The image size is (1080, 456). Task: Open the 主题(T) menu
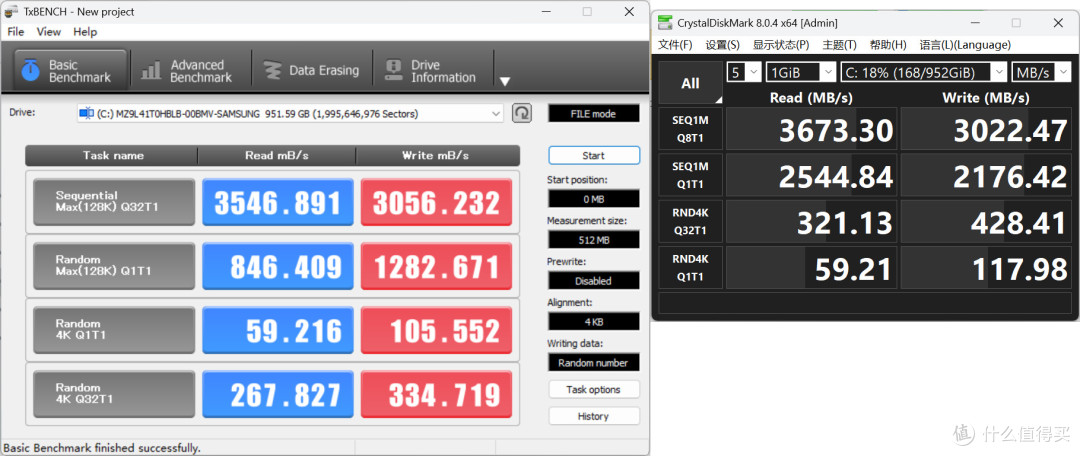click(x=840, y=45)
